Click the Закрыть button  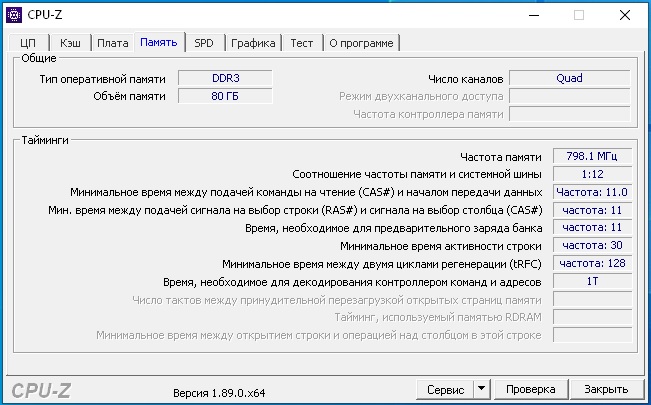pyautogui.click(x=606, y=390)
